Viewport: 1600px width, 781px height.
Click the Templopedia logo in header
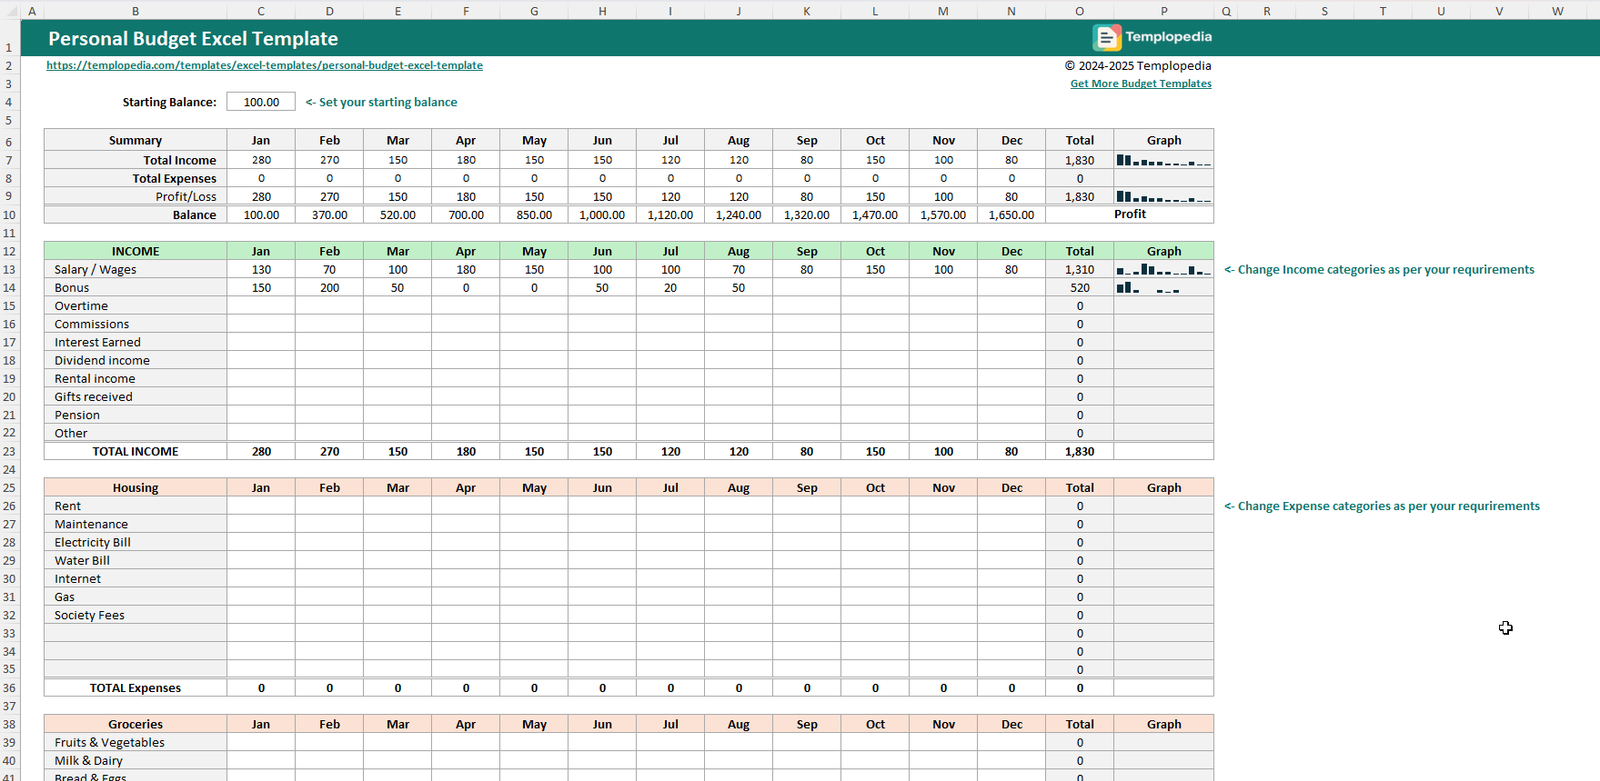point(1152,37)
